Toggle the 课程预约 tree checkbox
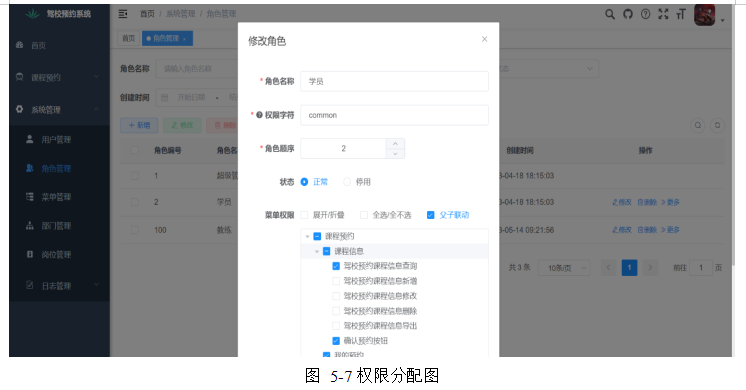The image size is (746, 390). [317, 236]
